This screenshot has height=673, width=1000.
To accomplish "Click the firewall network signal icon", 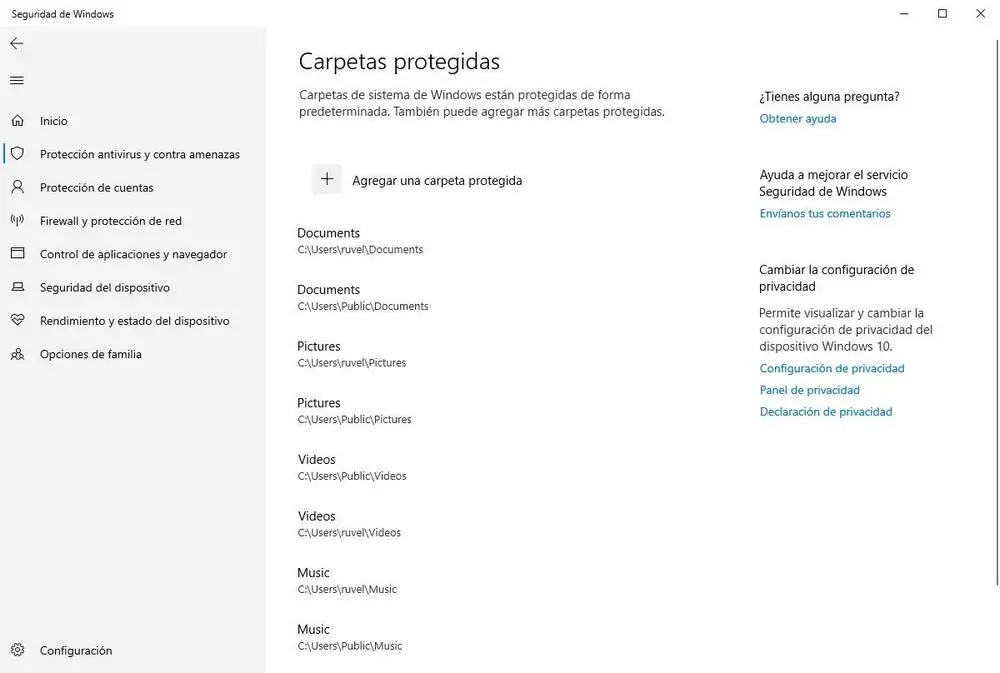I will pos(17,221).
